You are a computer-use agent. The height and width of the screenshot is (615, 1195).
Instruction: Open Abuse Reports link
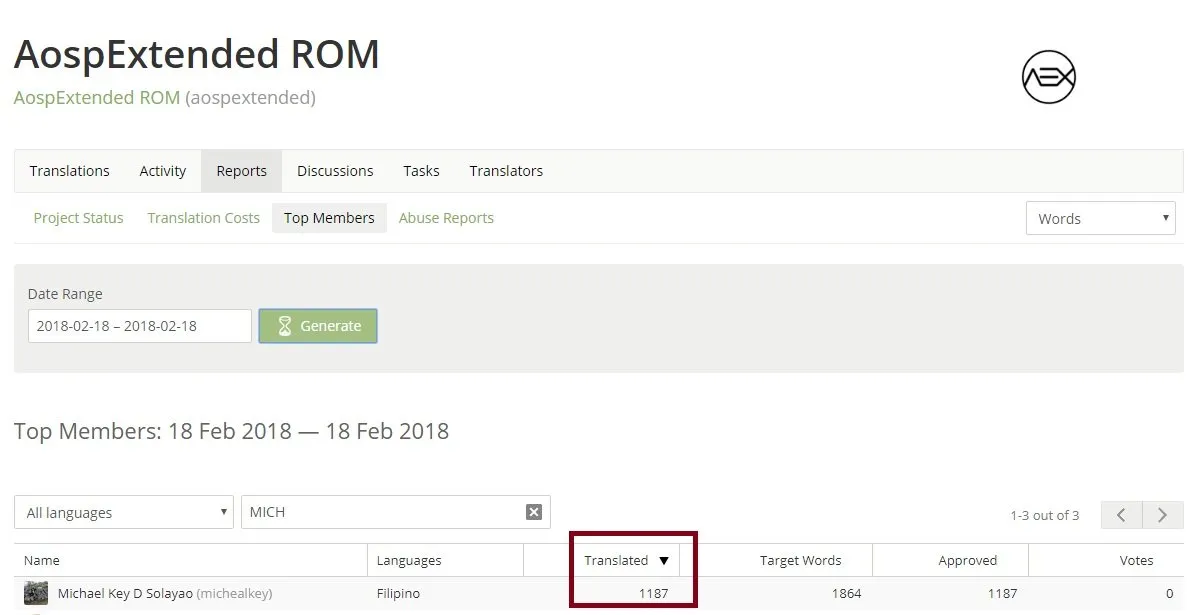point(446,218)
